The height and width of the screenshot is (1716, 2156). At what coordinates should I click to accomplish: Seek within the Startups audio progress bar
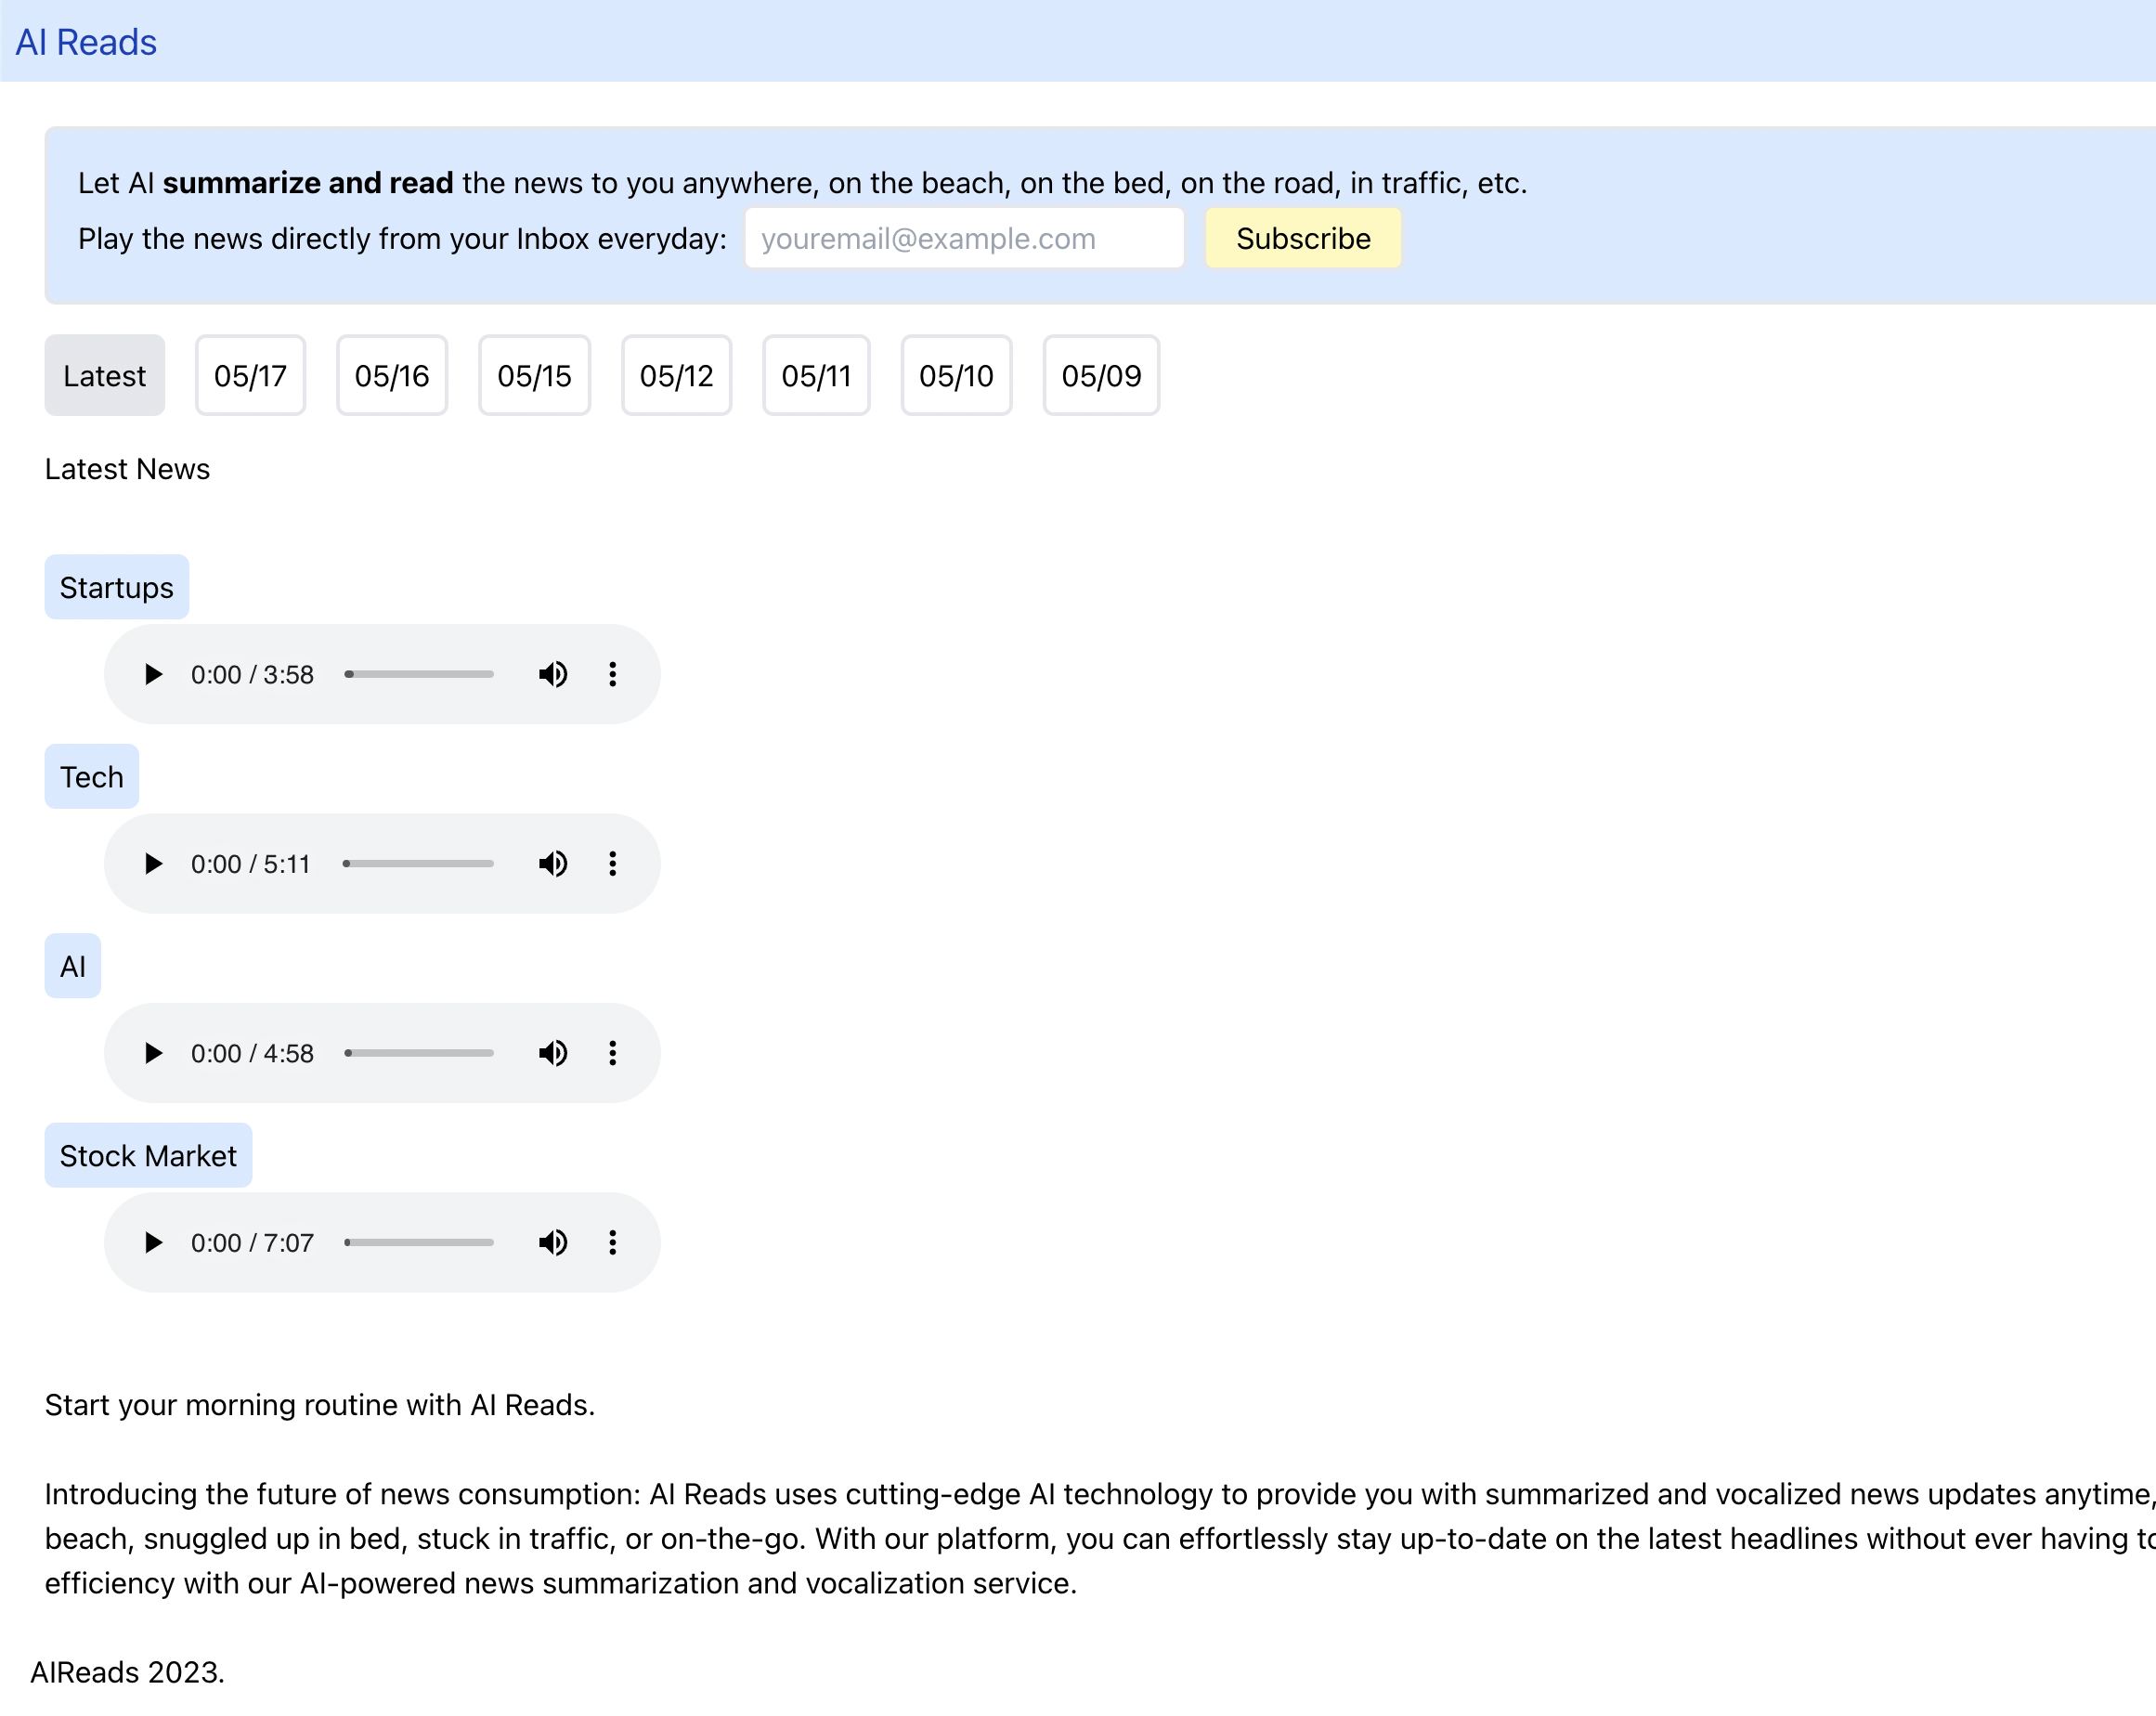(419, 675)
